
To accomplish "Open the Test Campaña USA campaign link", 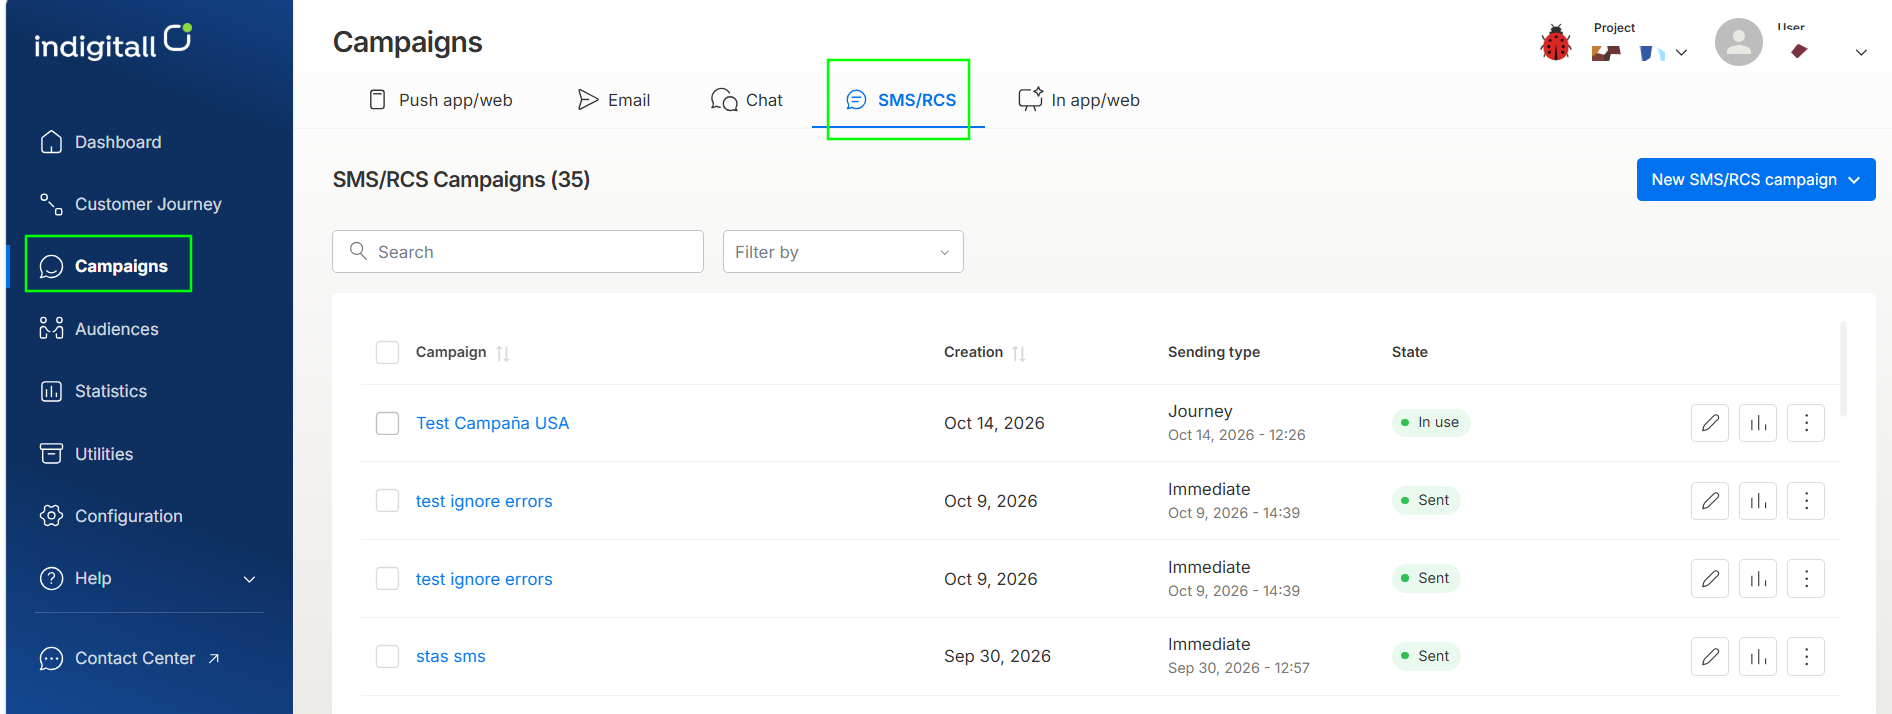I will click(492, 423).
